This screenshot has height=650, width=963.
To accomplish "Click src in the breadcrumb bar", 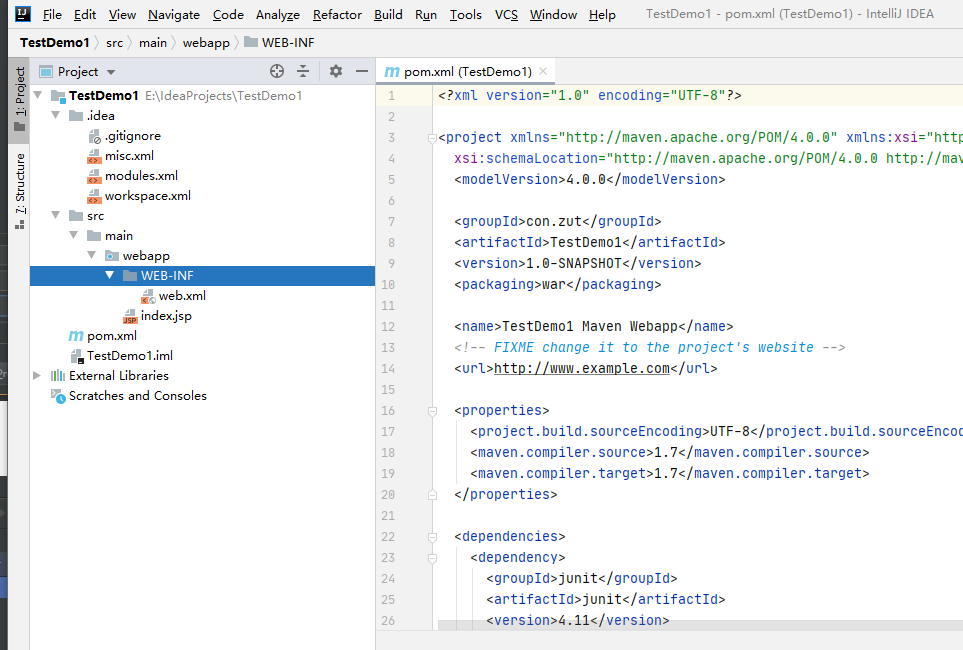I will click(114, 42).
